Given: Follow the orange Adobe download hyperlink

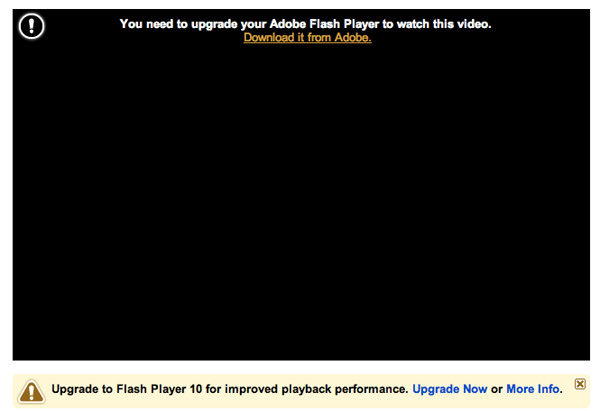Looking at the screenshot, I should pos(308,38).
